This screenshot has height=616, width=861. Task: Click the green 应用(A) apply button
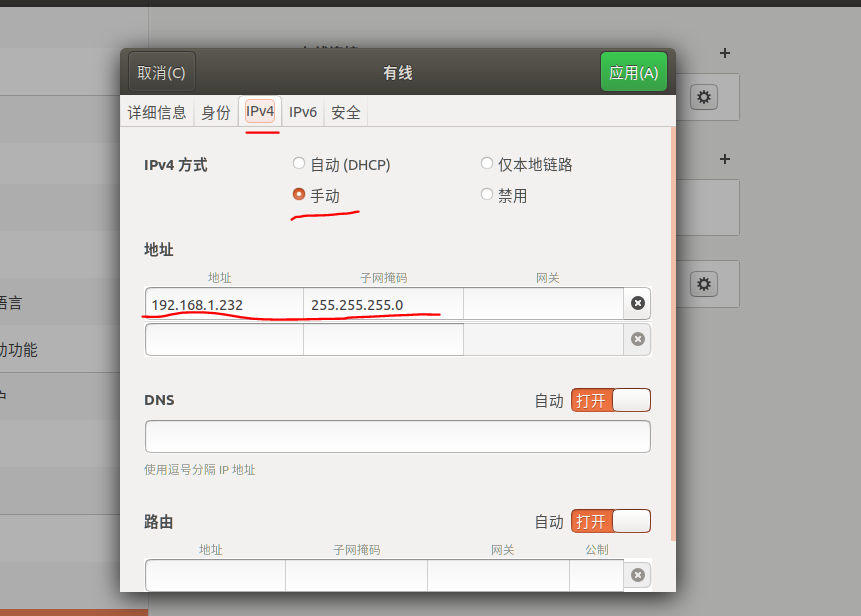point(634,72)
